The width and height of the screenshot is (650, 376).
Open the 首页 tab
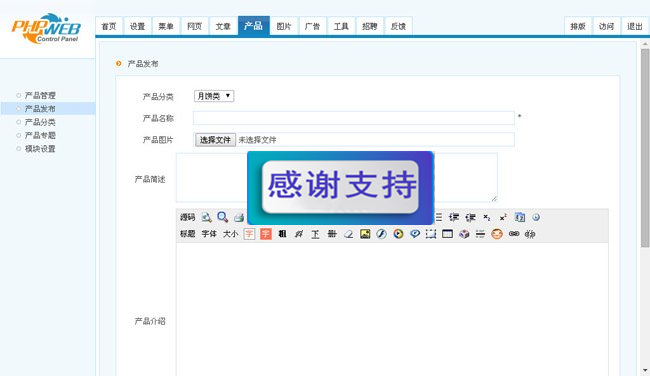109,26
